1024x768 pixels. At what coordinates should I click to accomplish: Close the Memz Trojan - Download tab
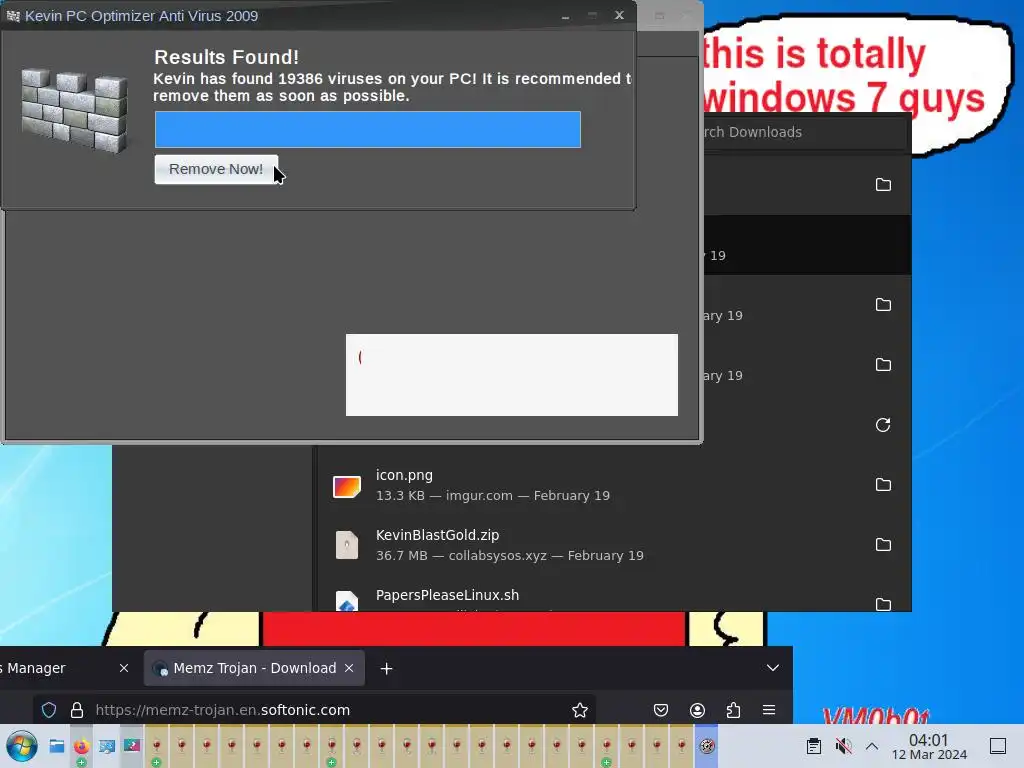point(349,668)
